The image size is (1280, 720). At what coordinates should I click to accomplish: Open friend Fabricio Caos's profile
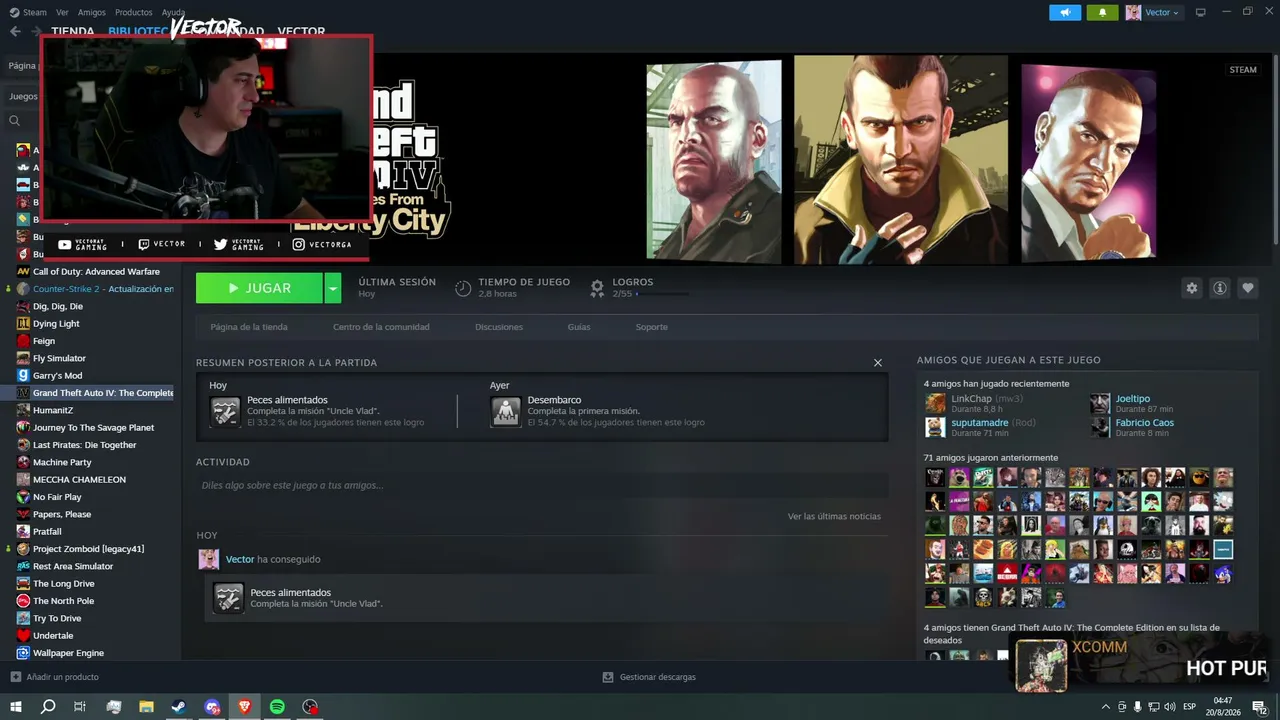[1145, 423]
